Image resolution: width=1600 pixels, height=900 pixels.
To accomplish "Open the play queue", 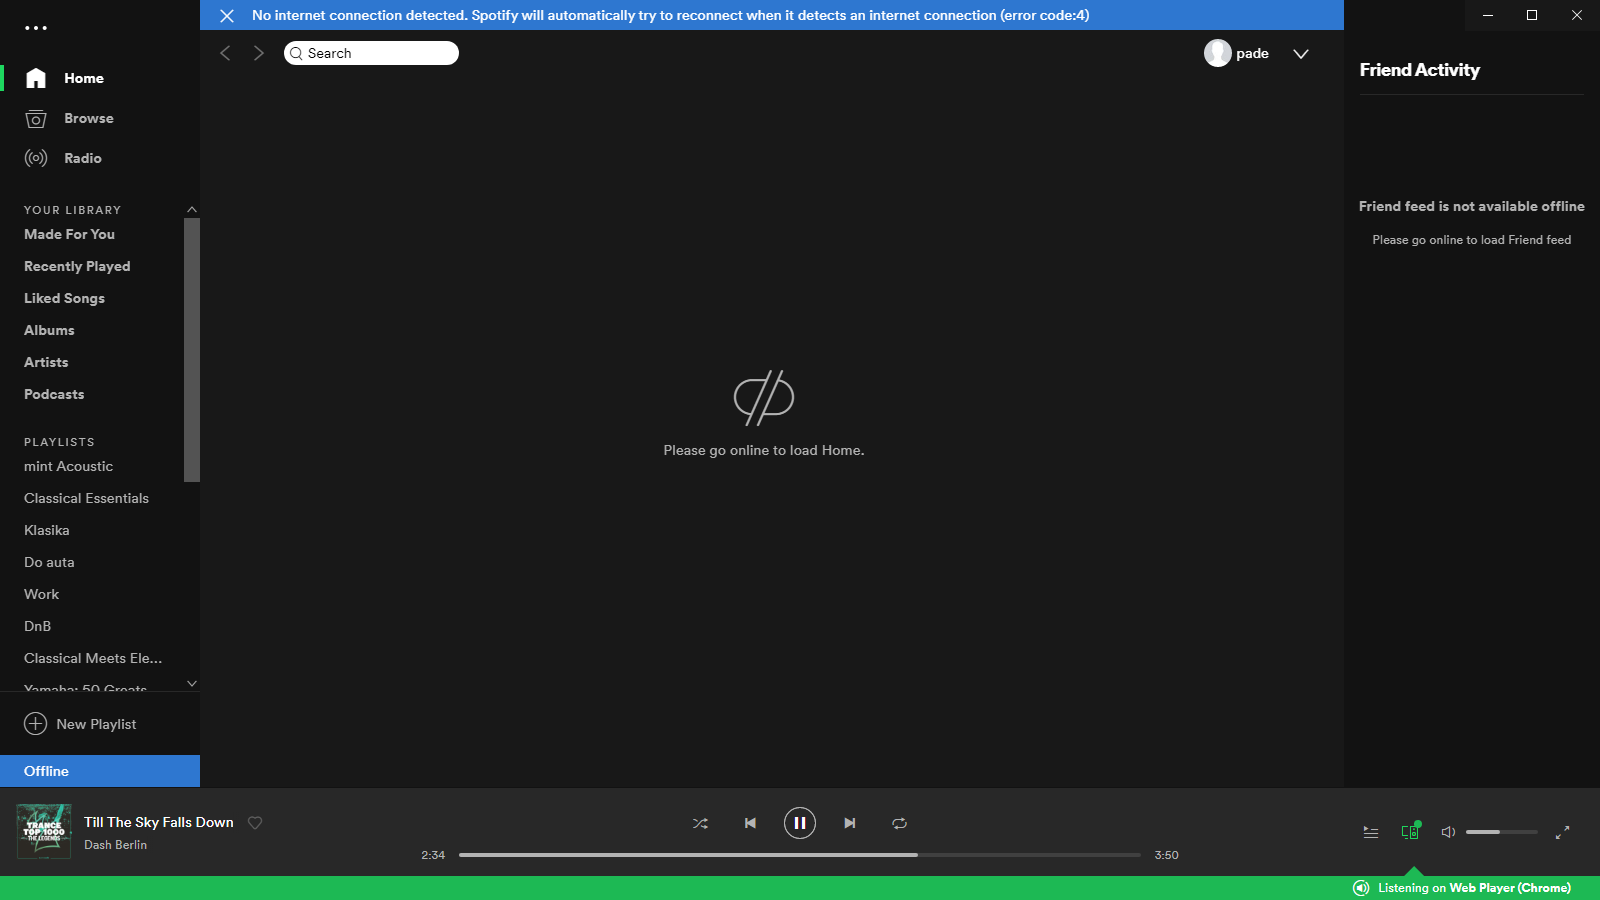I will tap(1371, 832).
